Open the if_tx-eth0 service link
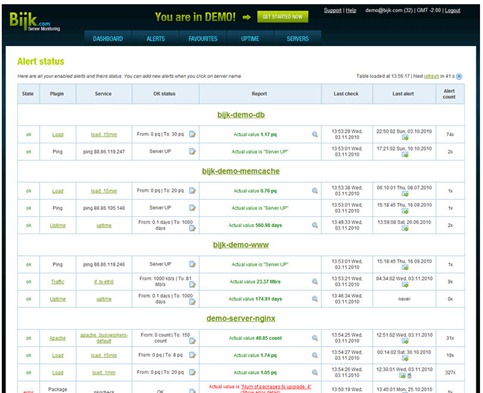Screen dimensions: 483x393 (104, 282)
